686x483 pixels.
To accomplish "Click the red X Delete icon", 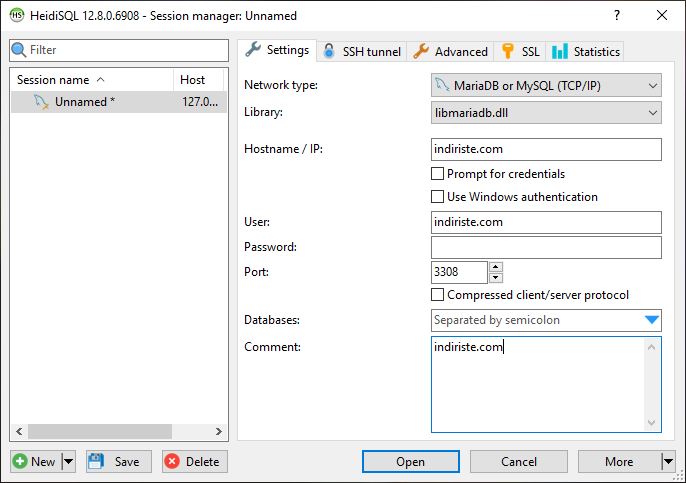I will pos(172,461).
